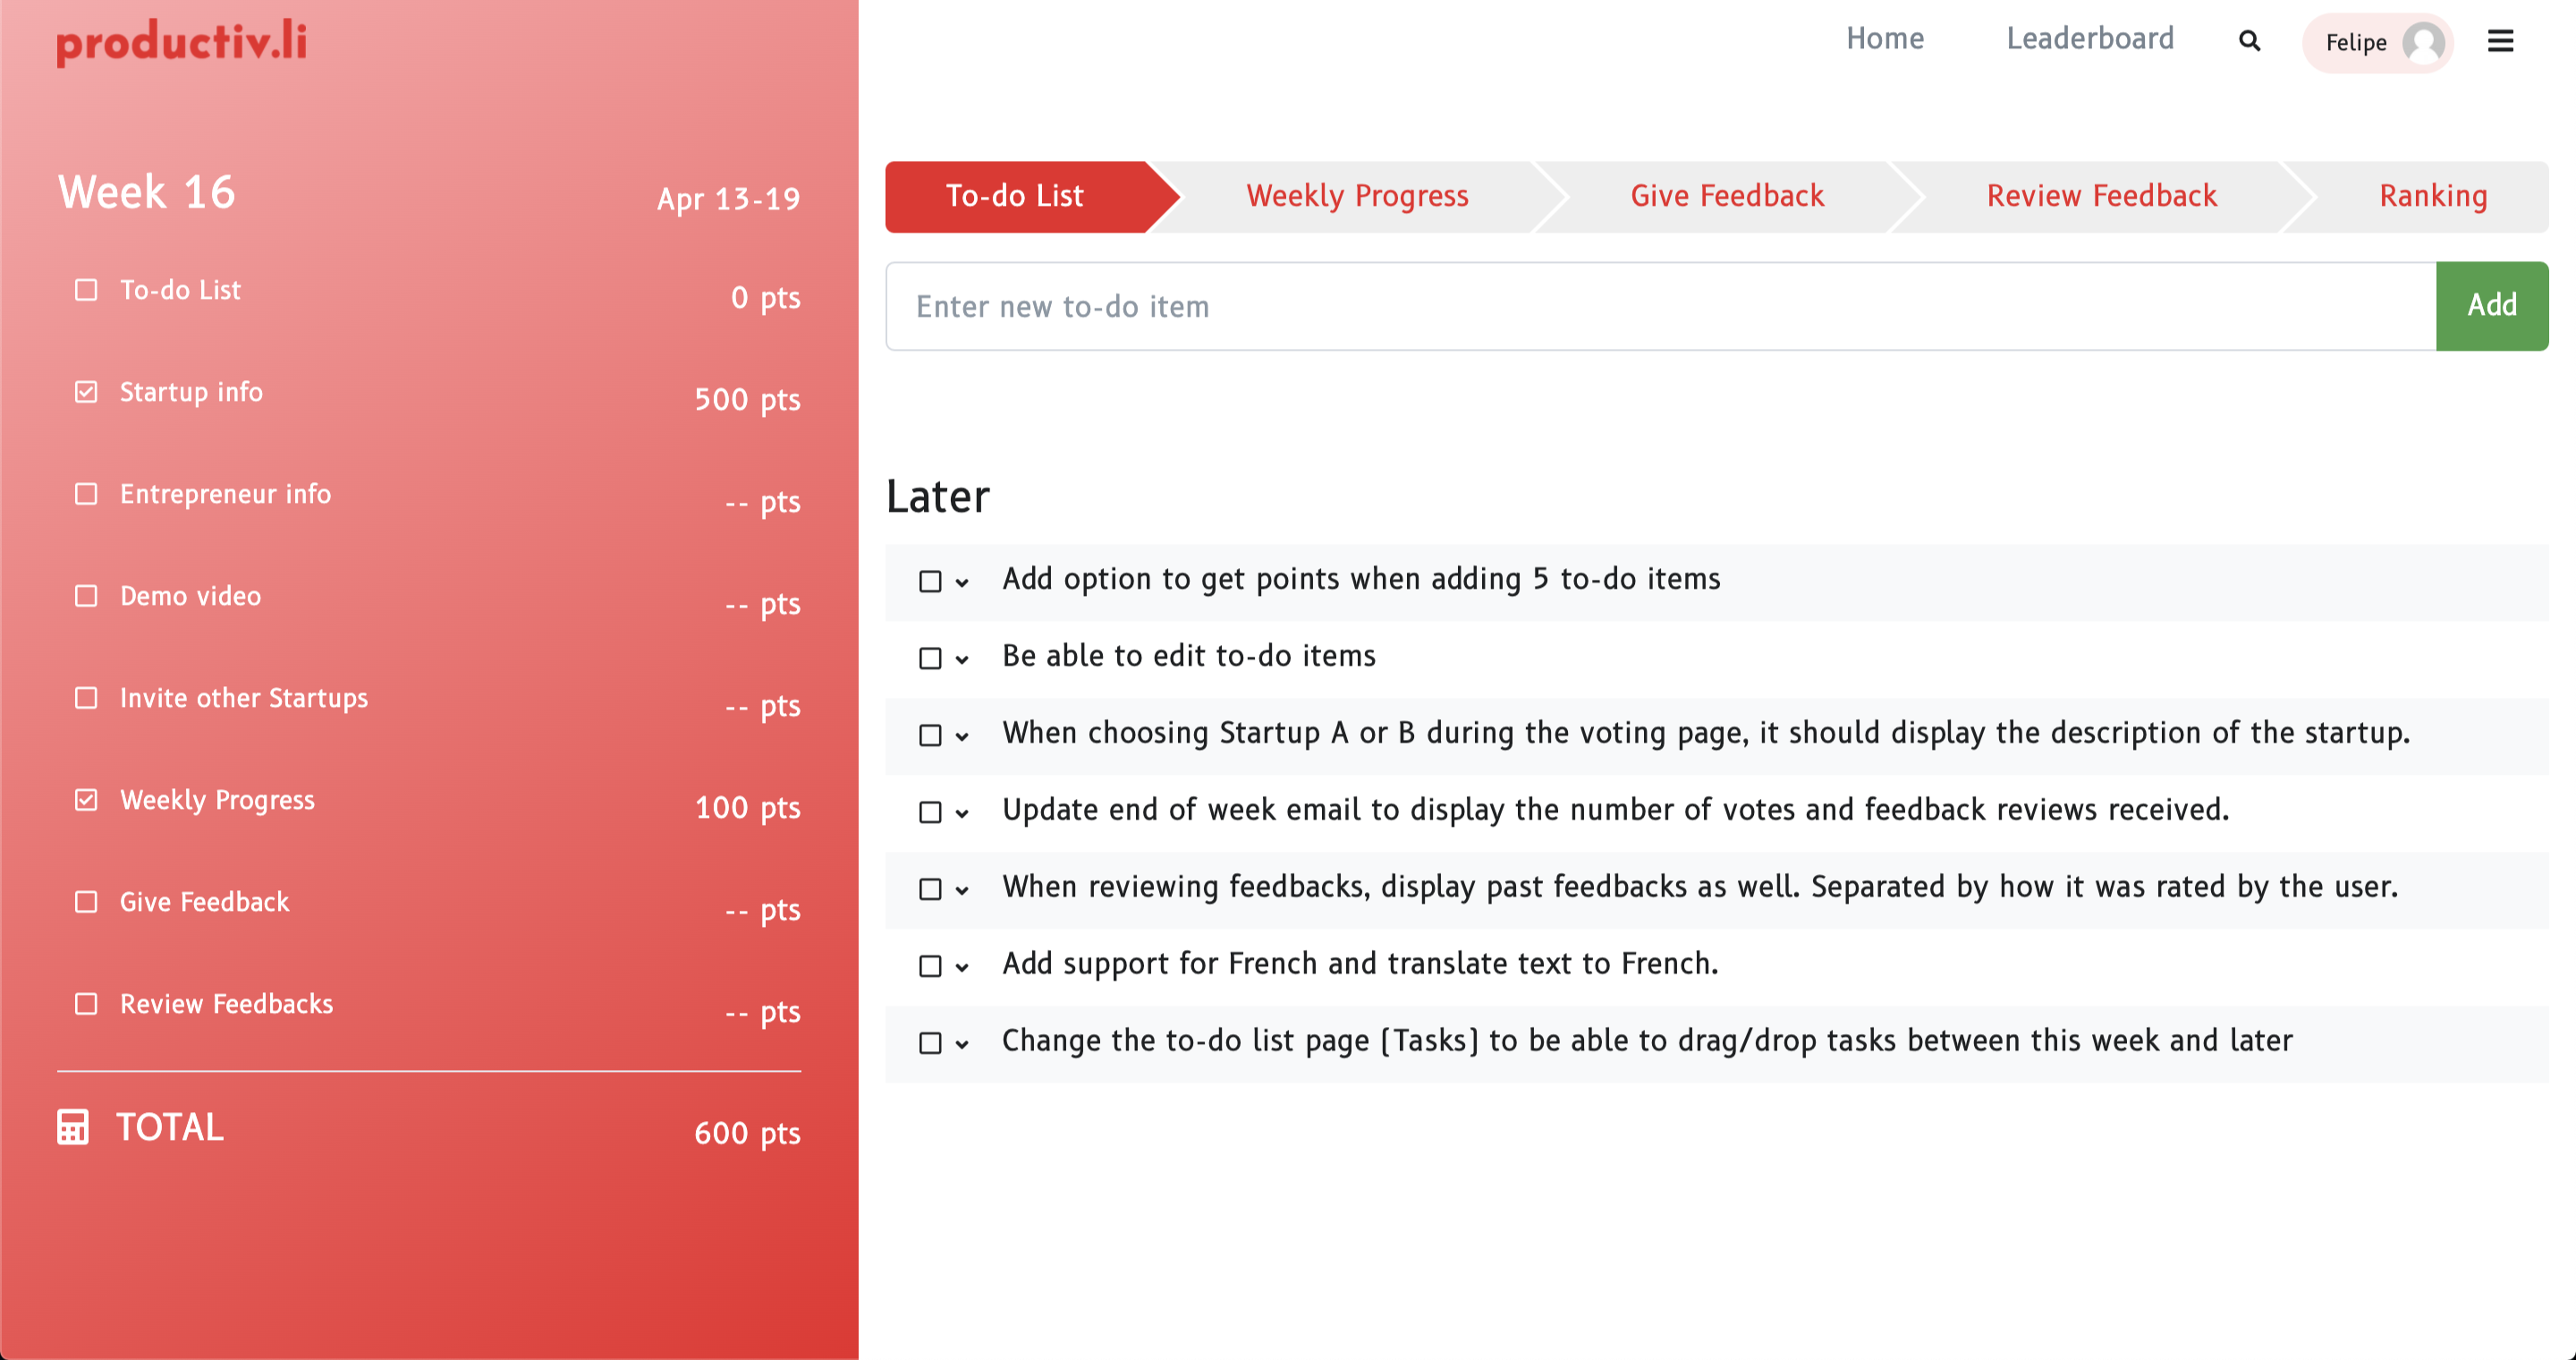Check the French translation to-do item
This screenshot has width=2576, height=1360.
(x=931, y=965)
